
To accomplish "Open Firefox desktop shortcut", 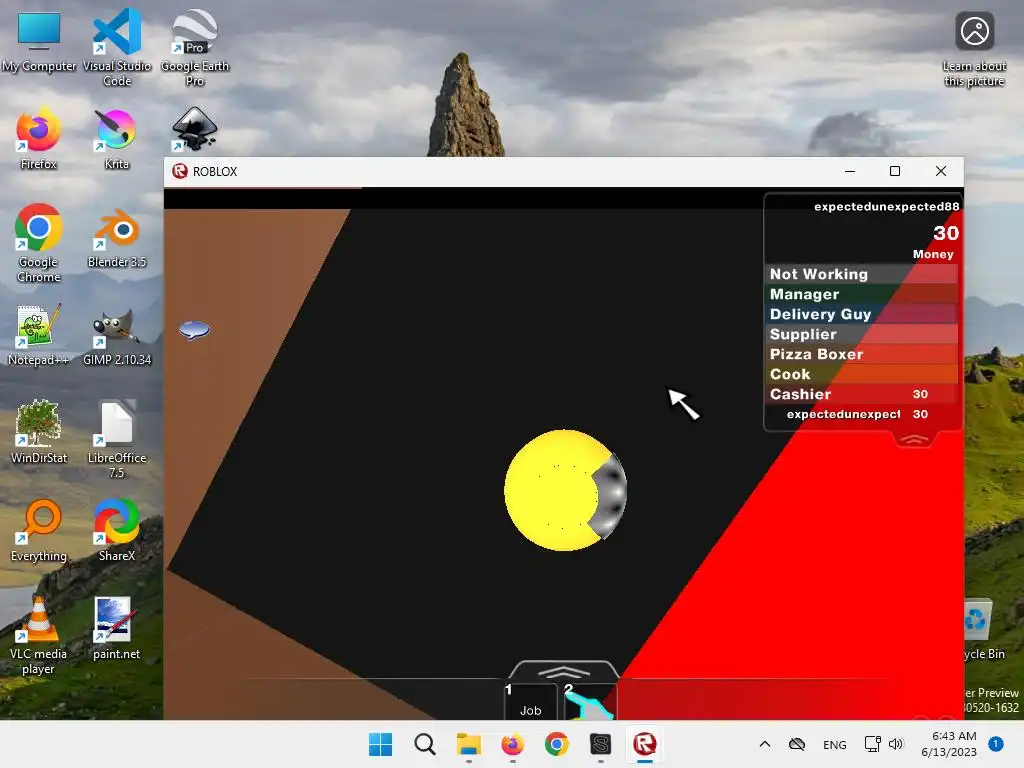I will (39, 139).
